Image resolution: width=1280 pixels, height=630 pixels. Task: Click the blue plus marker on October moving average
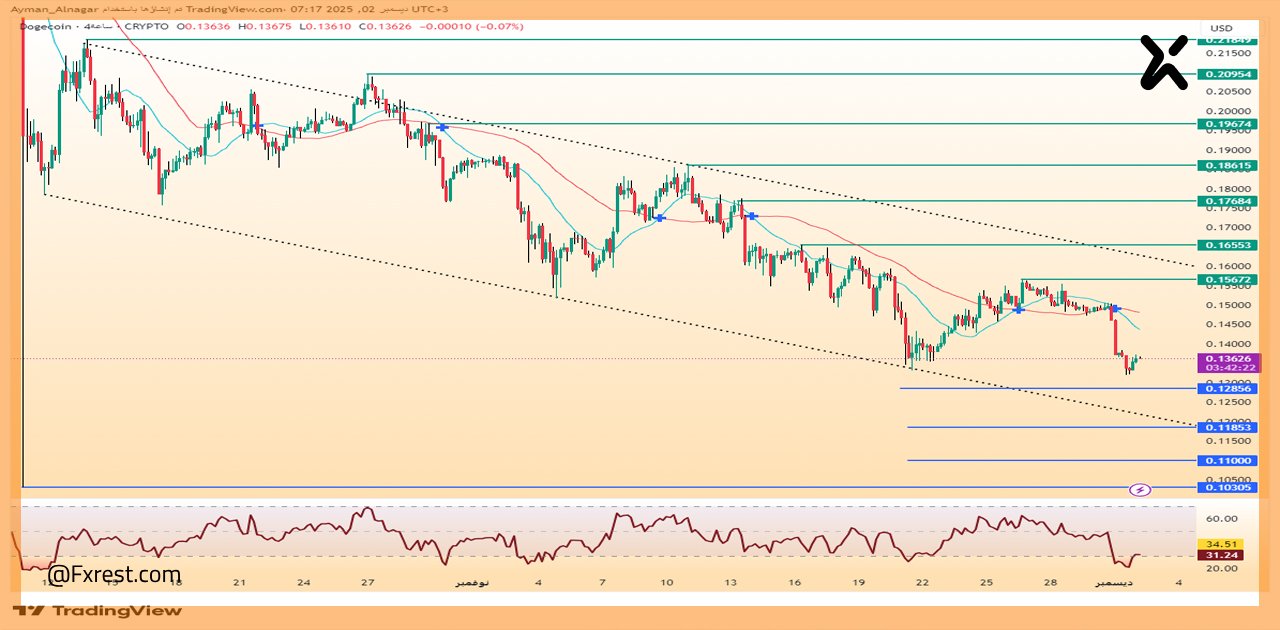point(441,127)
